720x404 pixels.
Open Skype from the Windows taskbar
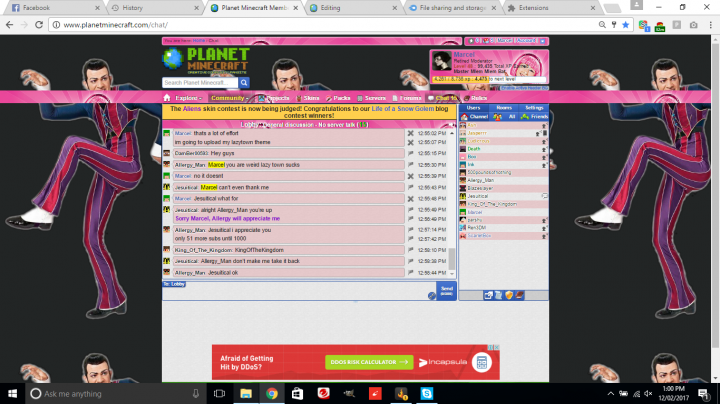pos(427,394)
